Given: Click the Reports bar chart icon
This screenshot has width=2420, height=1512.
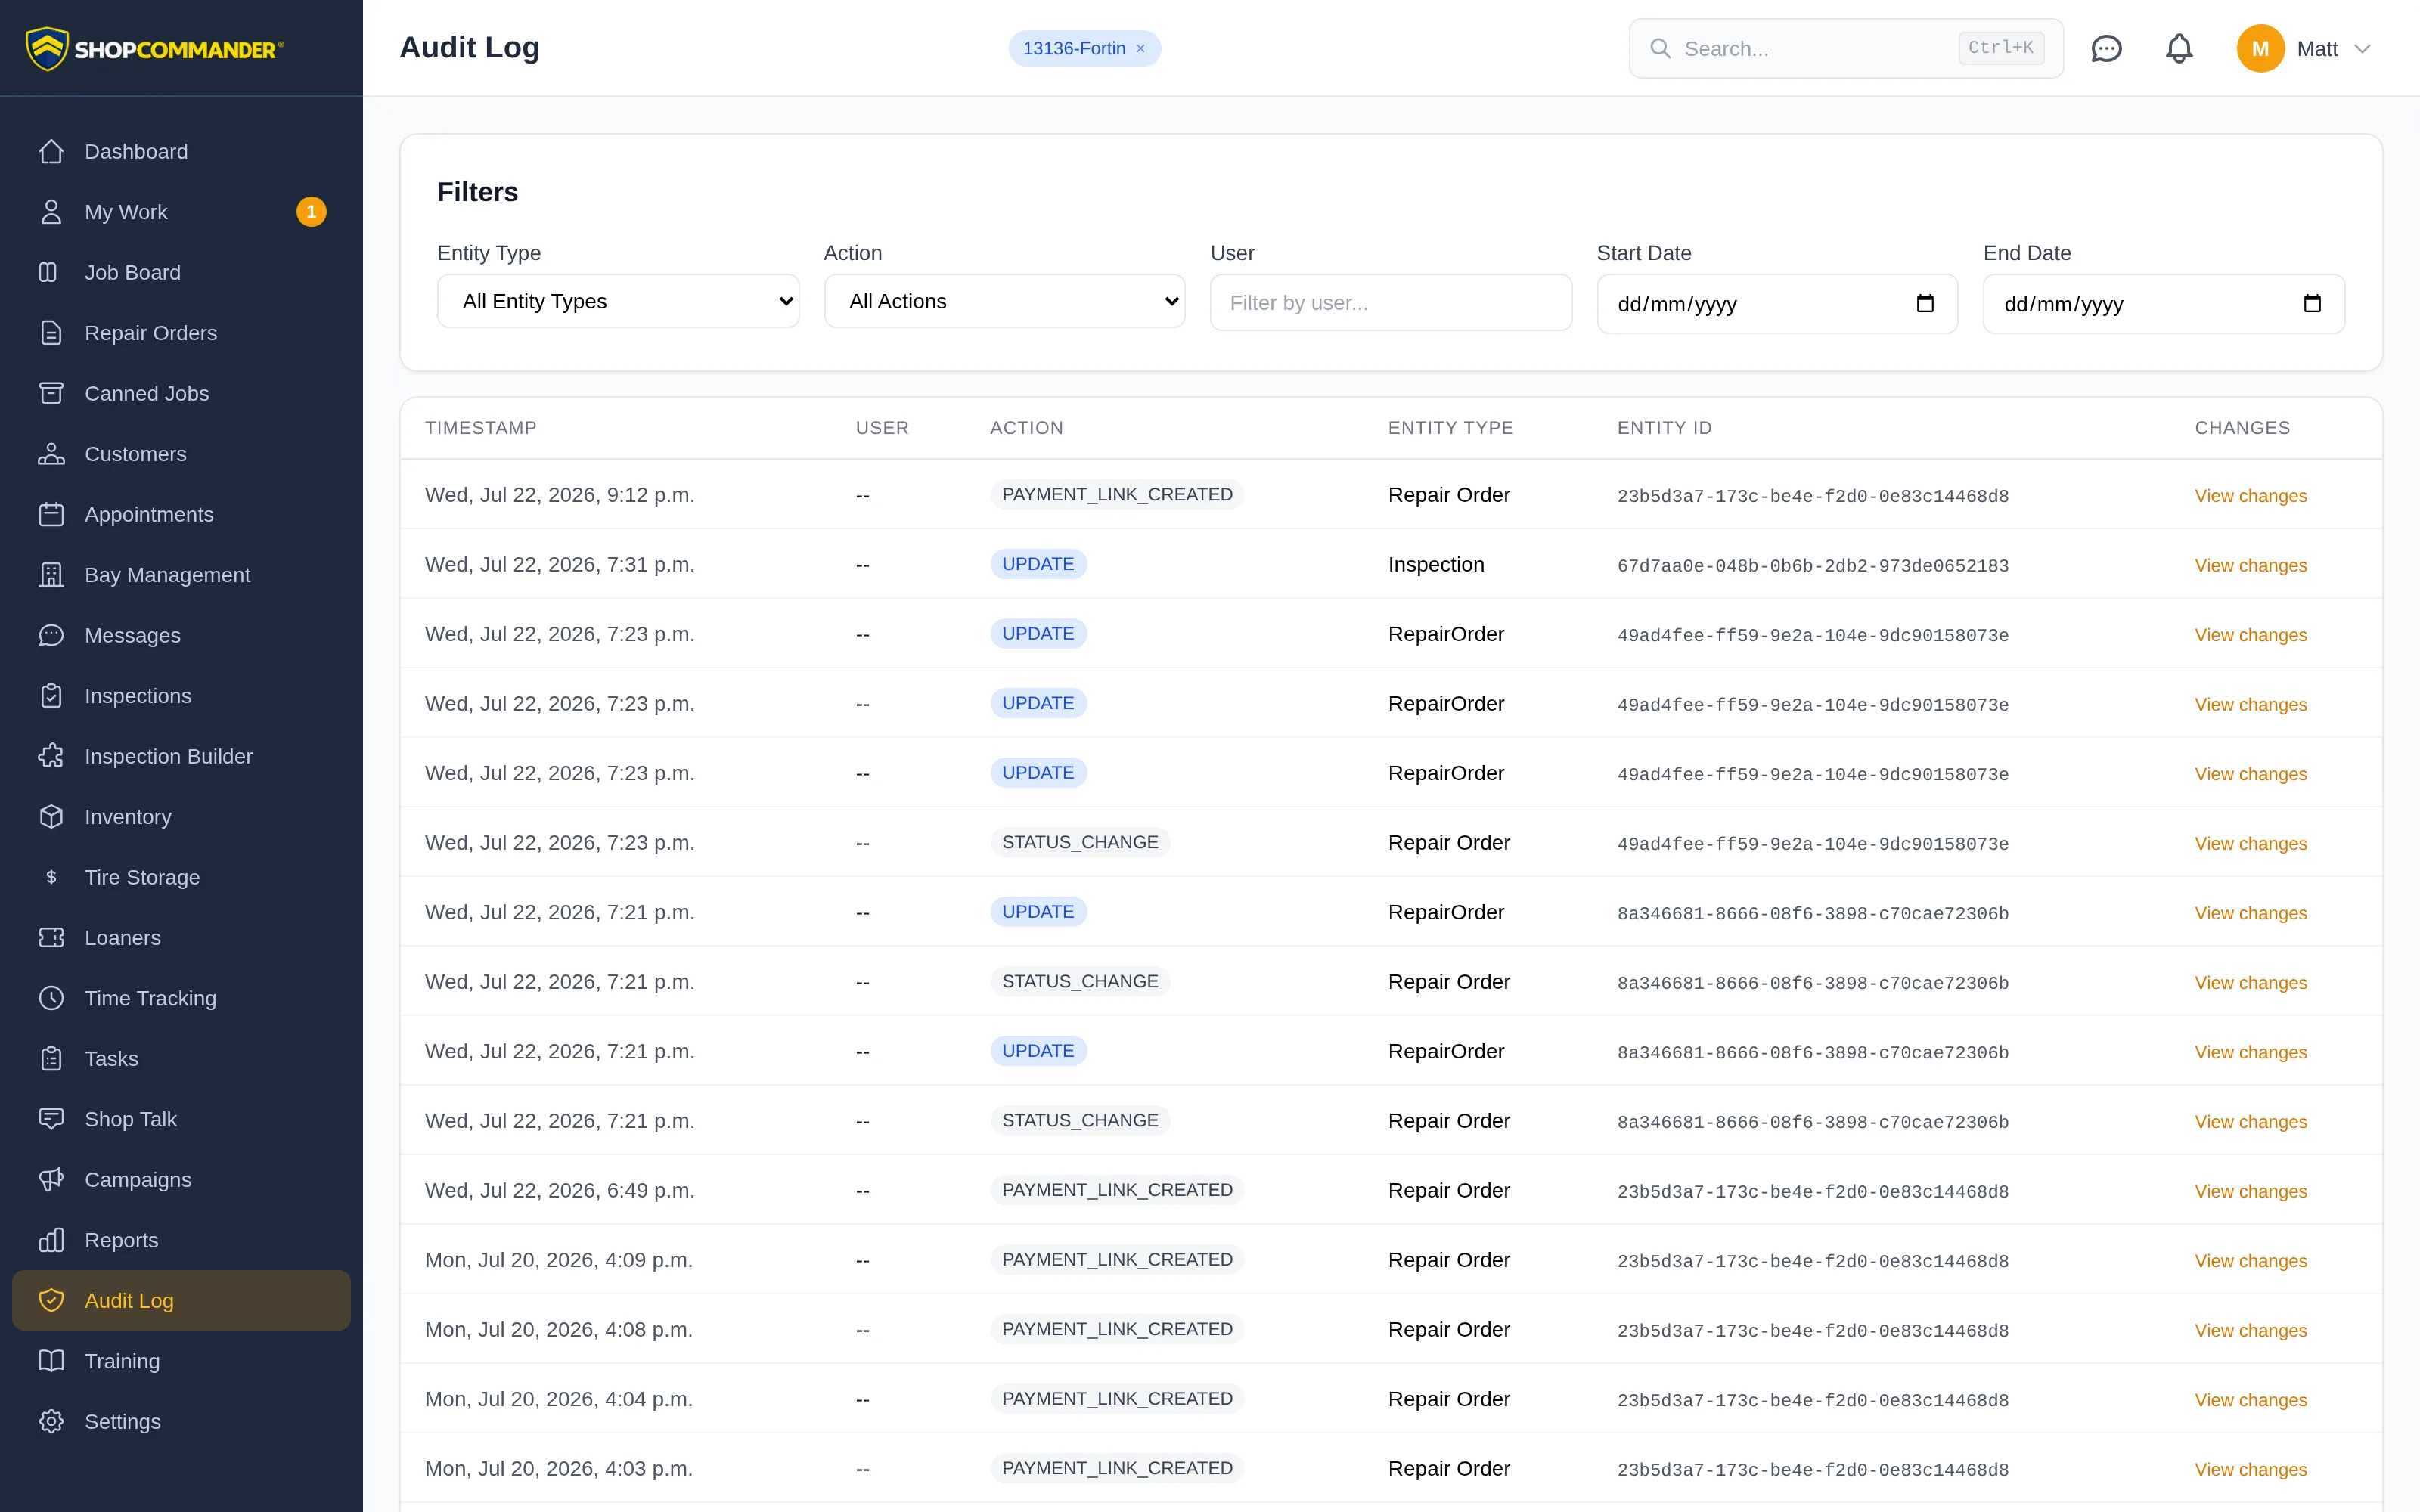Looking at the screenshot, I should click(51, 1240).
